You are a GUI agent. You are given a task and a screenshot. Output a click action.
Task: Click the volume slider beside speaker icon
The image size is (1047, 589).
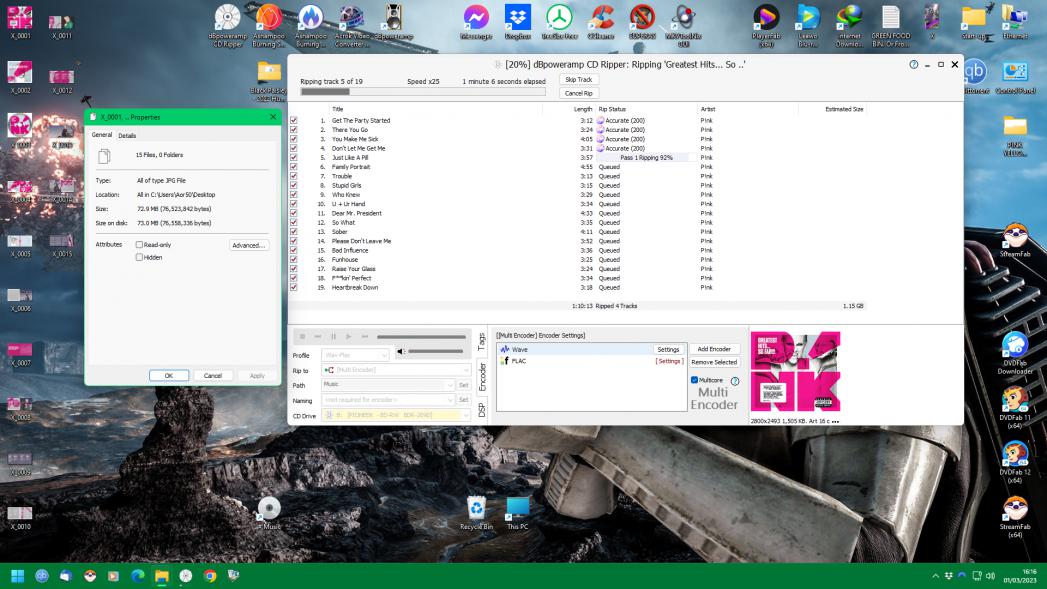[436, 351]
